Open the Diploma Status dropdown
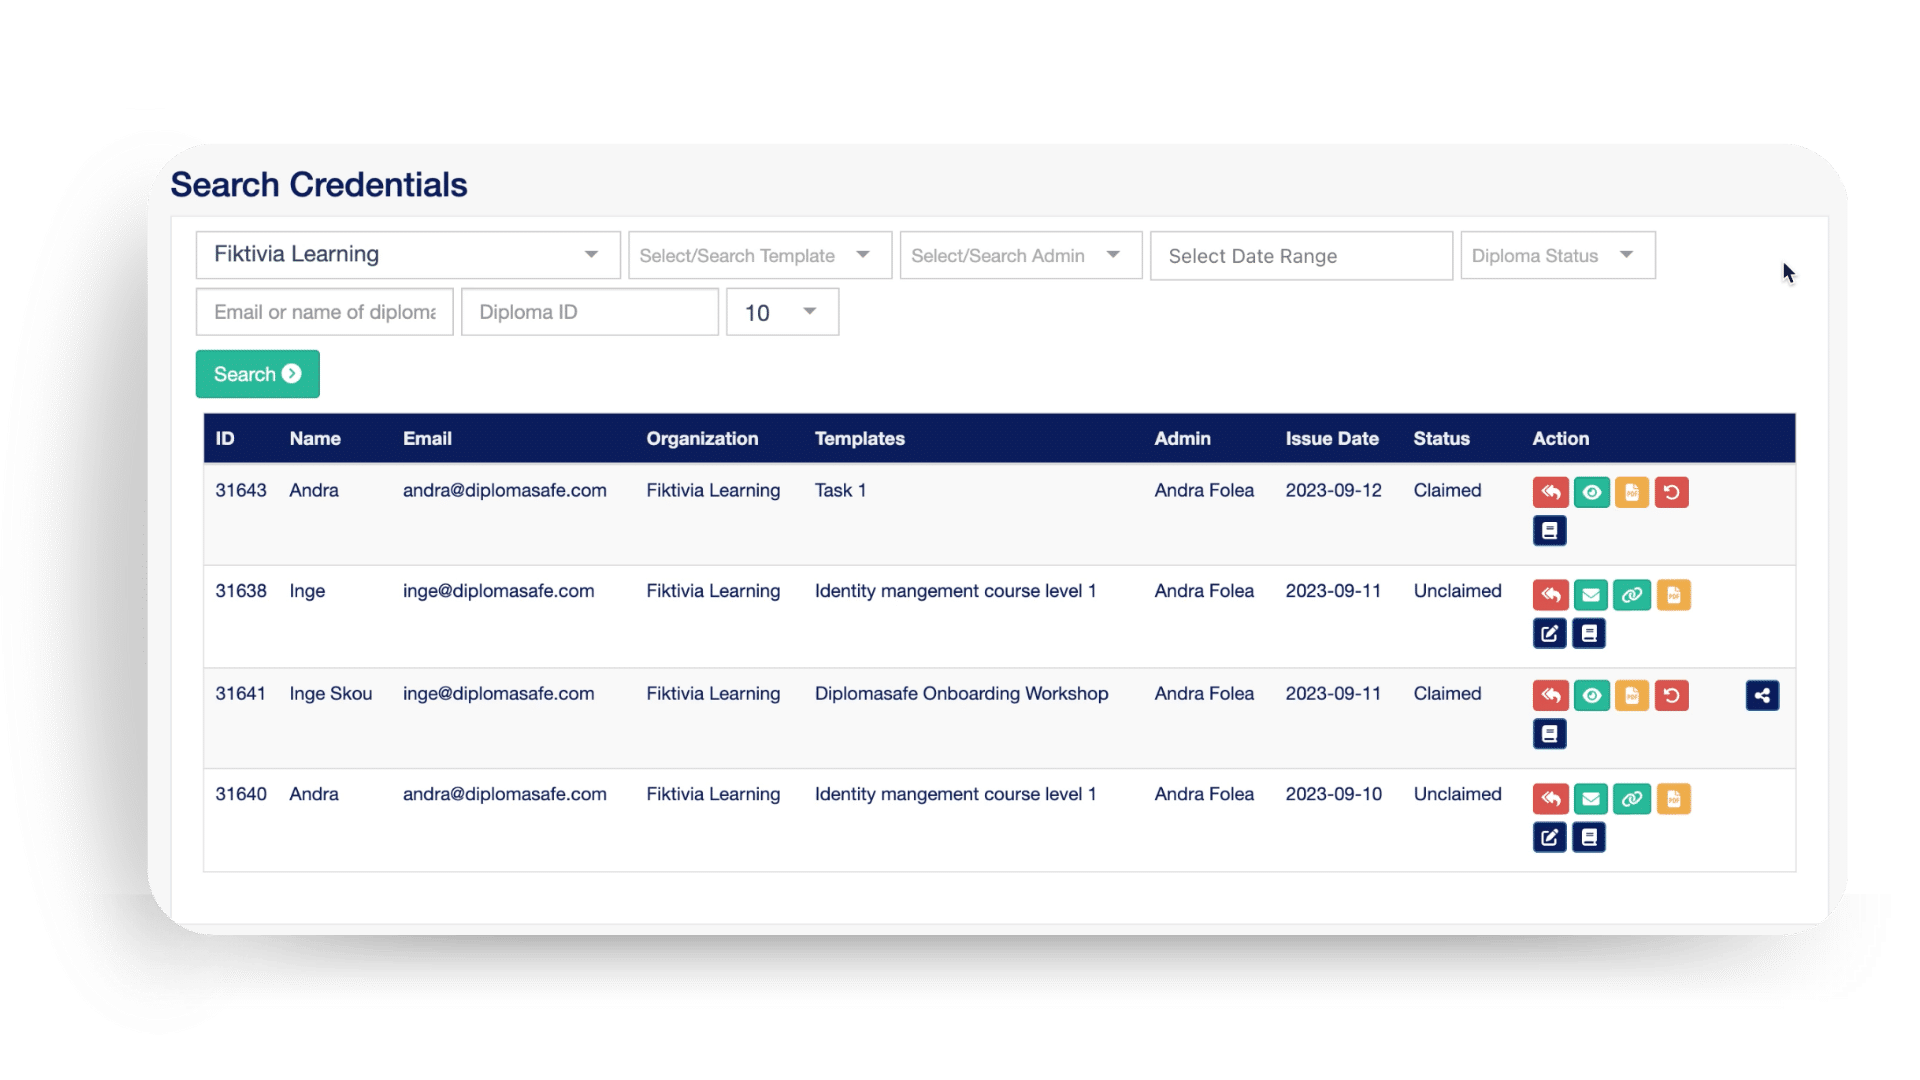This screenshot has width=1920, height=1080. pos(1556,255)
